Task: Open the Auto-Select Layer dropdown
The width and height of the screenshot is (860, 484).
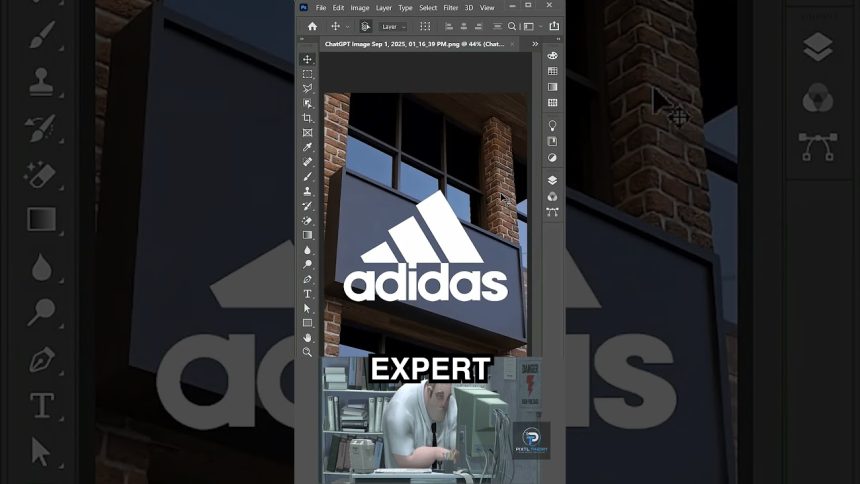Action: [393, 26]
